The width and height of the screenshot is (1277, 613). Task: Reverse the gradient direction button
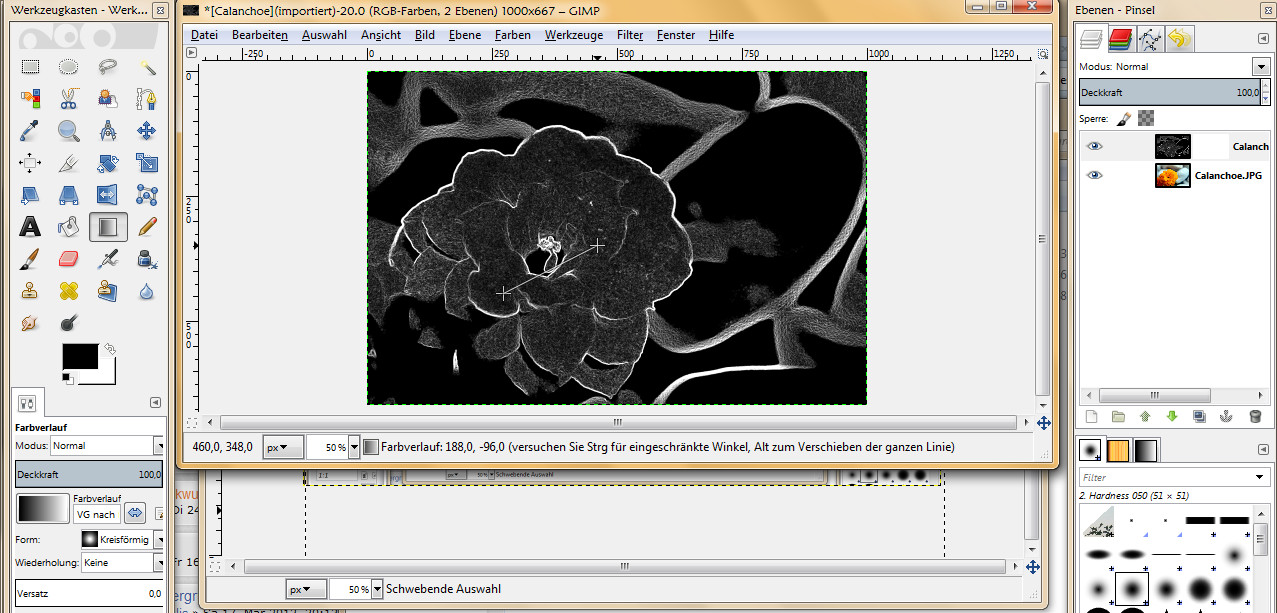[135, 513]
